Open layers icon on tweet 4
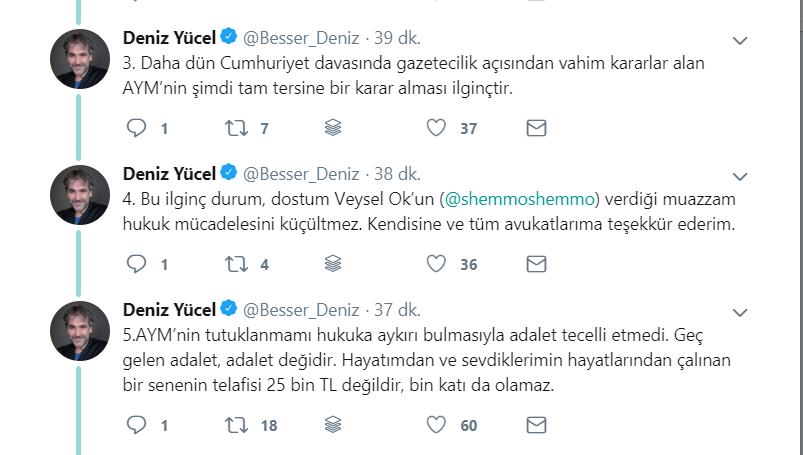The width and height of the screenshot is (803, 455). tap(335, 264)
